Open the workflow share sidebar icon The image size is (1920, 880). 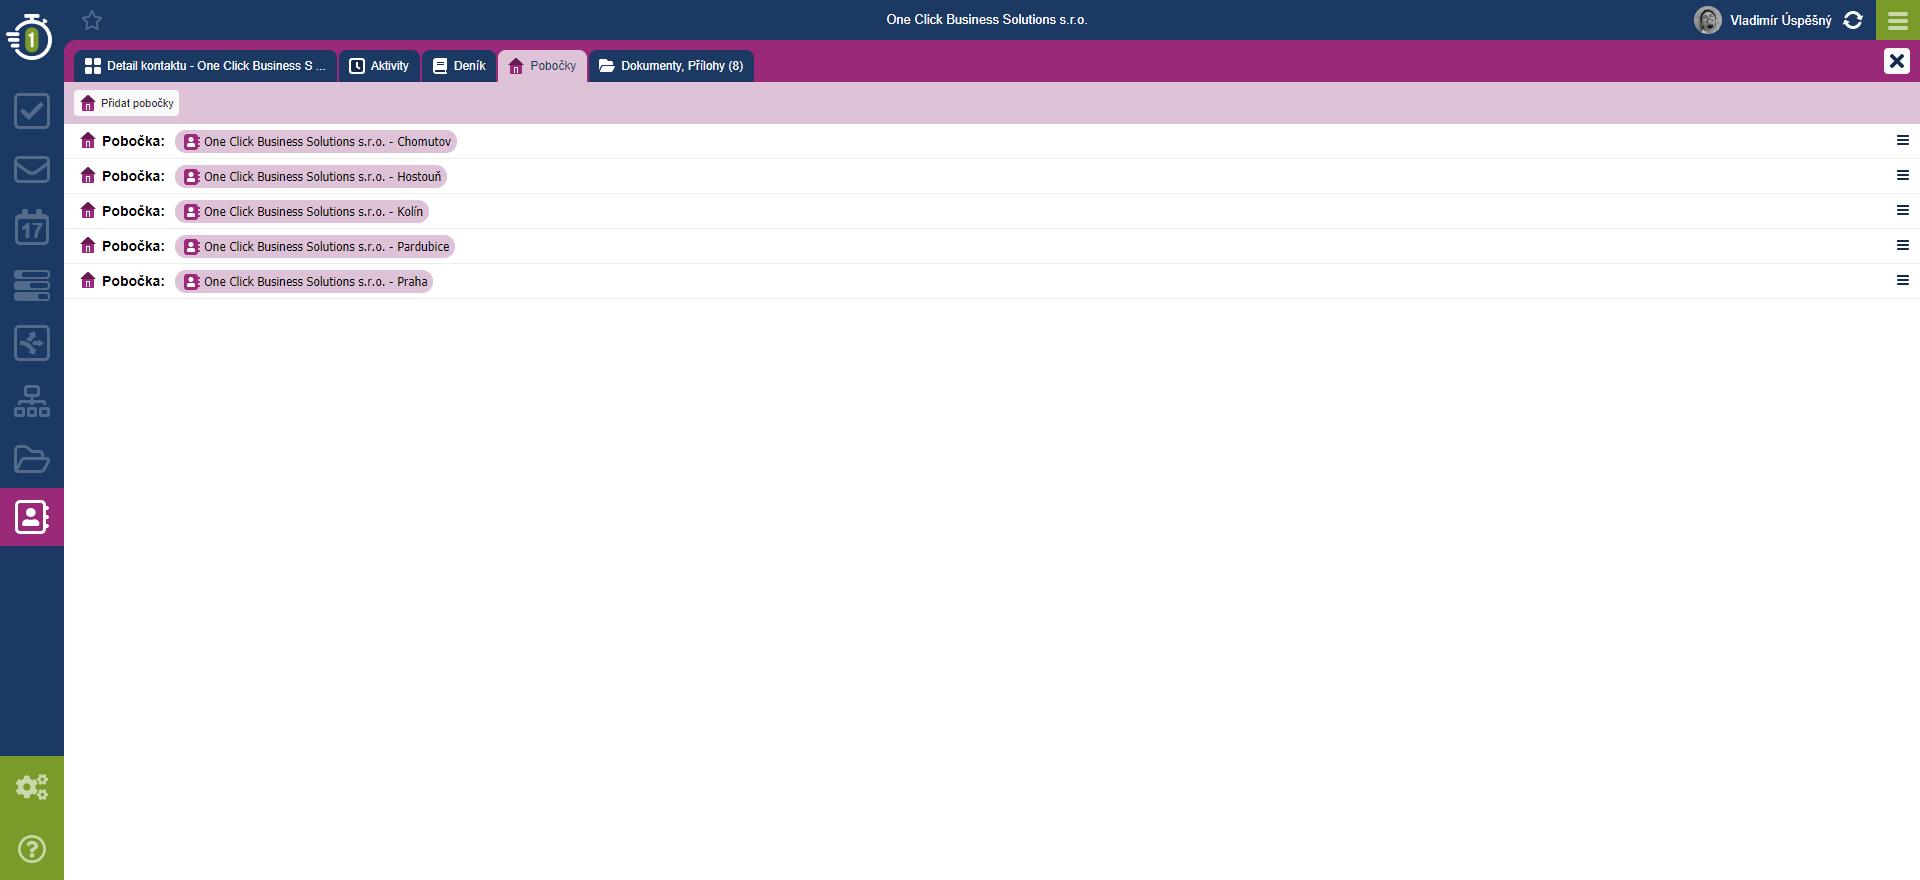[x=32, y=343]
